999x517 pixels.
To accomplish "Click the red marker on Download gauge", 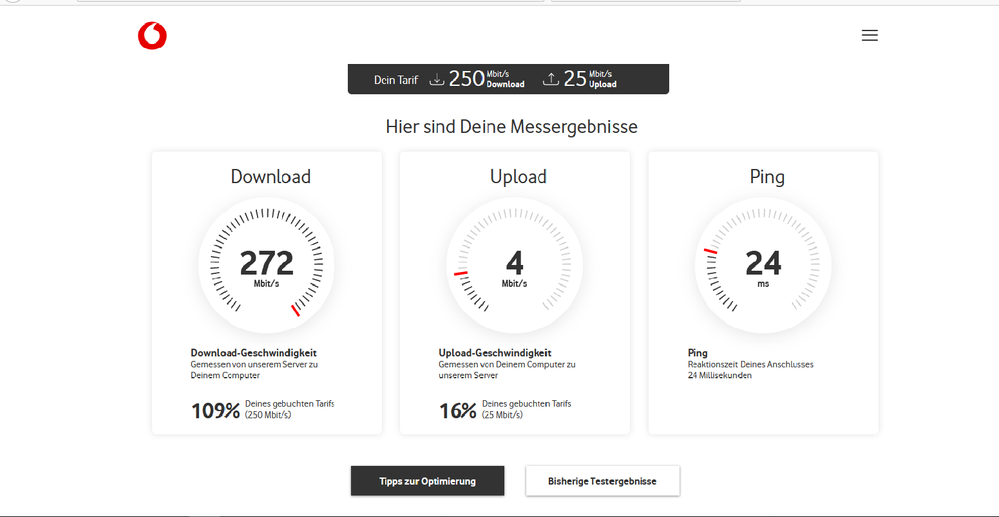I will [x=295, y=310].
